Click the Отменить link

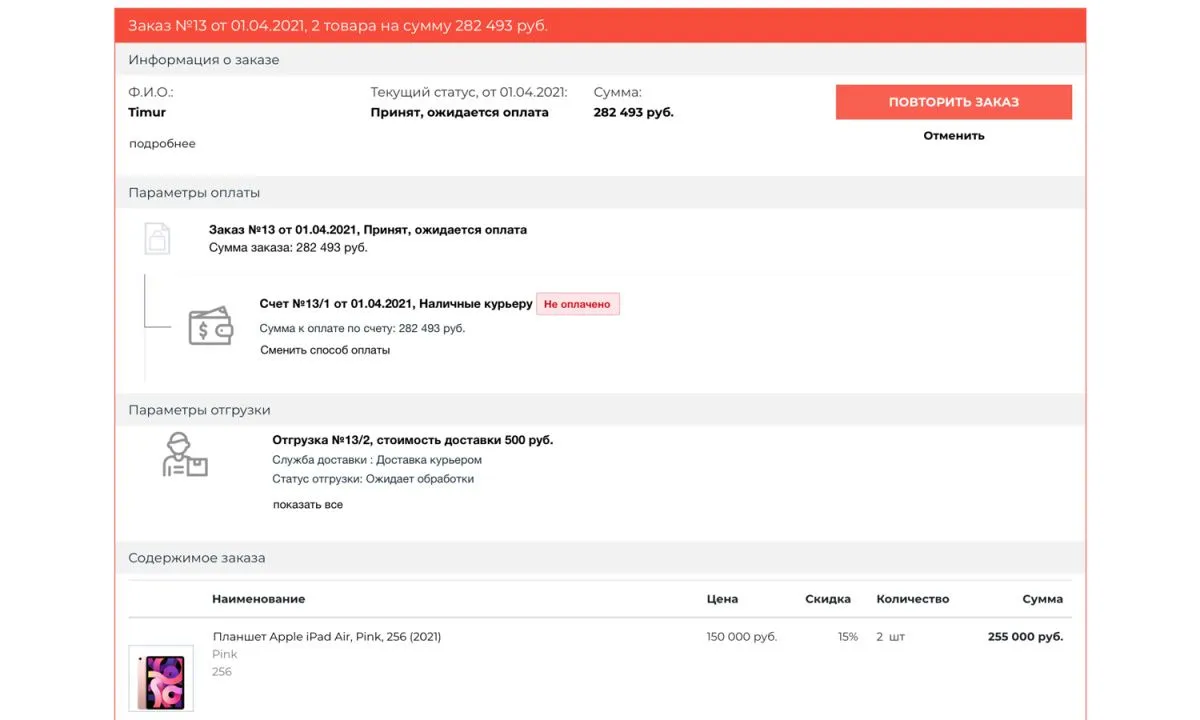[953, 135]
